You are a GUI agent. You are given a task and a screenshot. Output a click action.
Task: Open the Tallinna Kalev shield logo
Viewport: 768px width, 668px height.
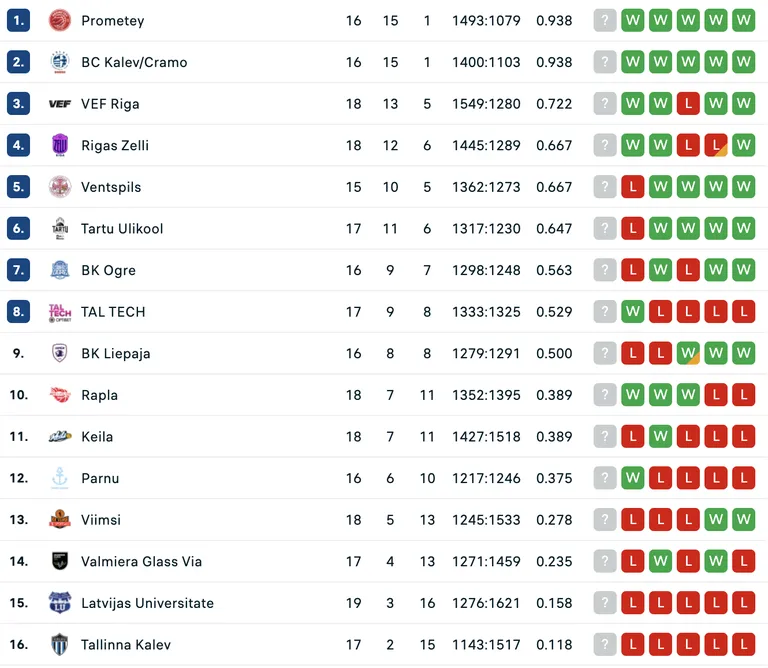pyautogui.click(x=60, y=644)
